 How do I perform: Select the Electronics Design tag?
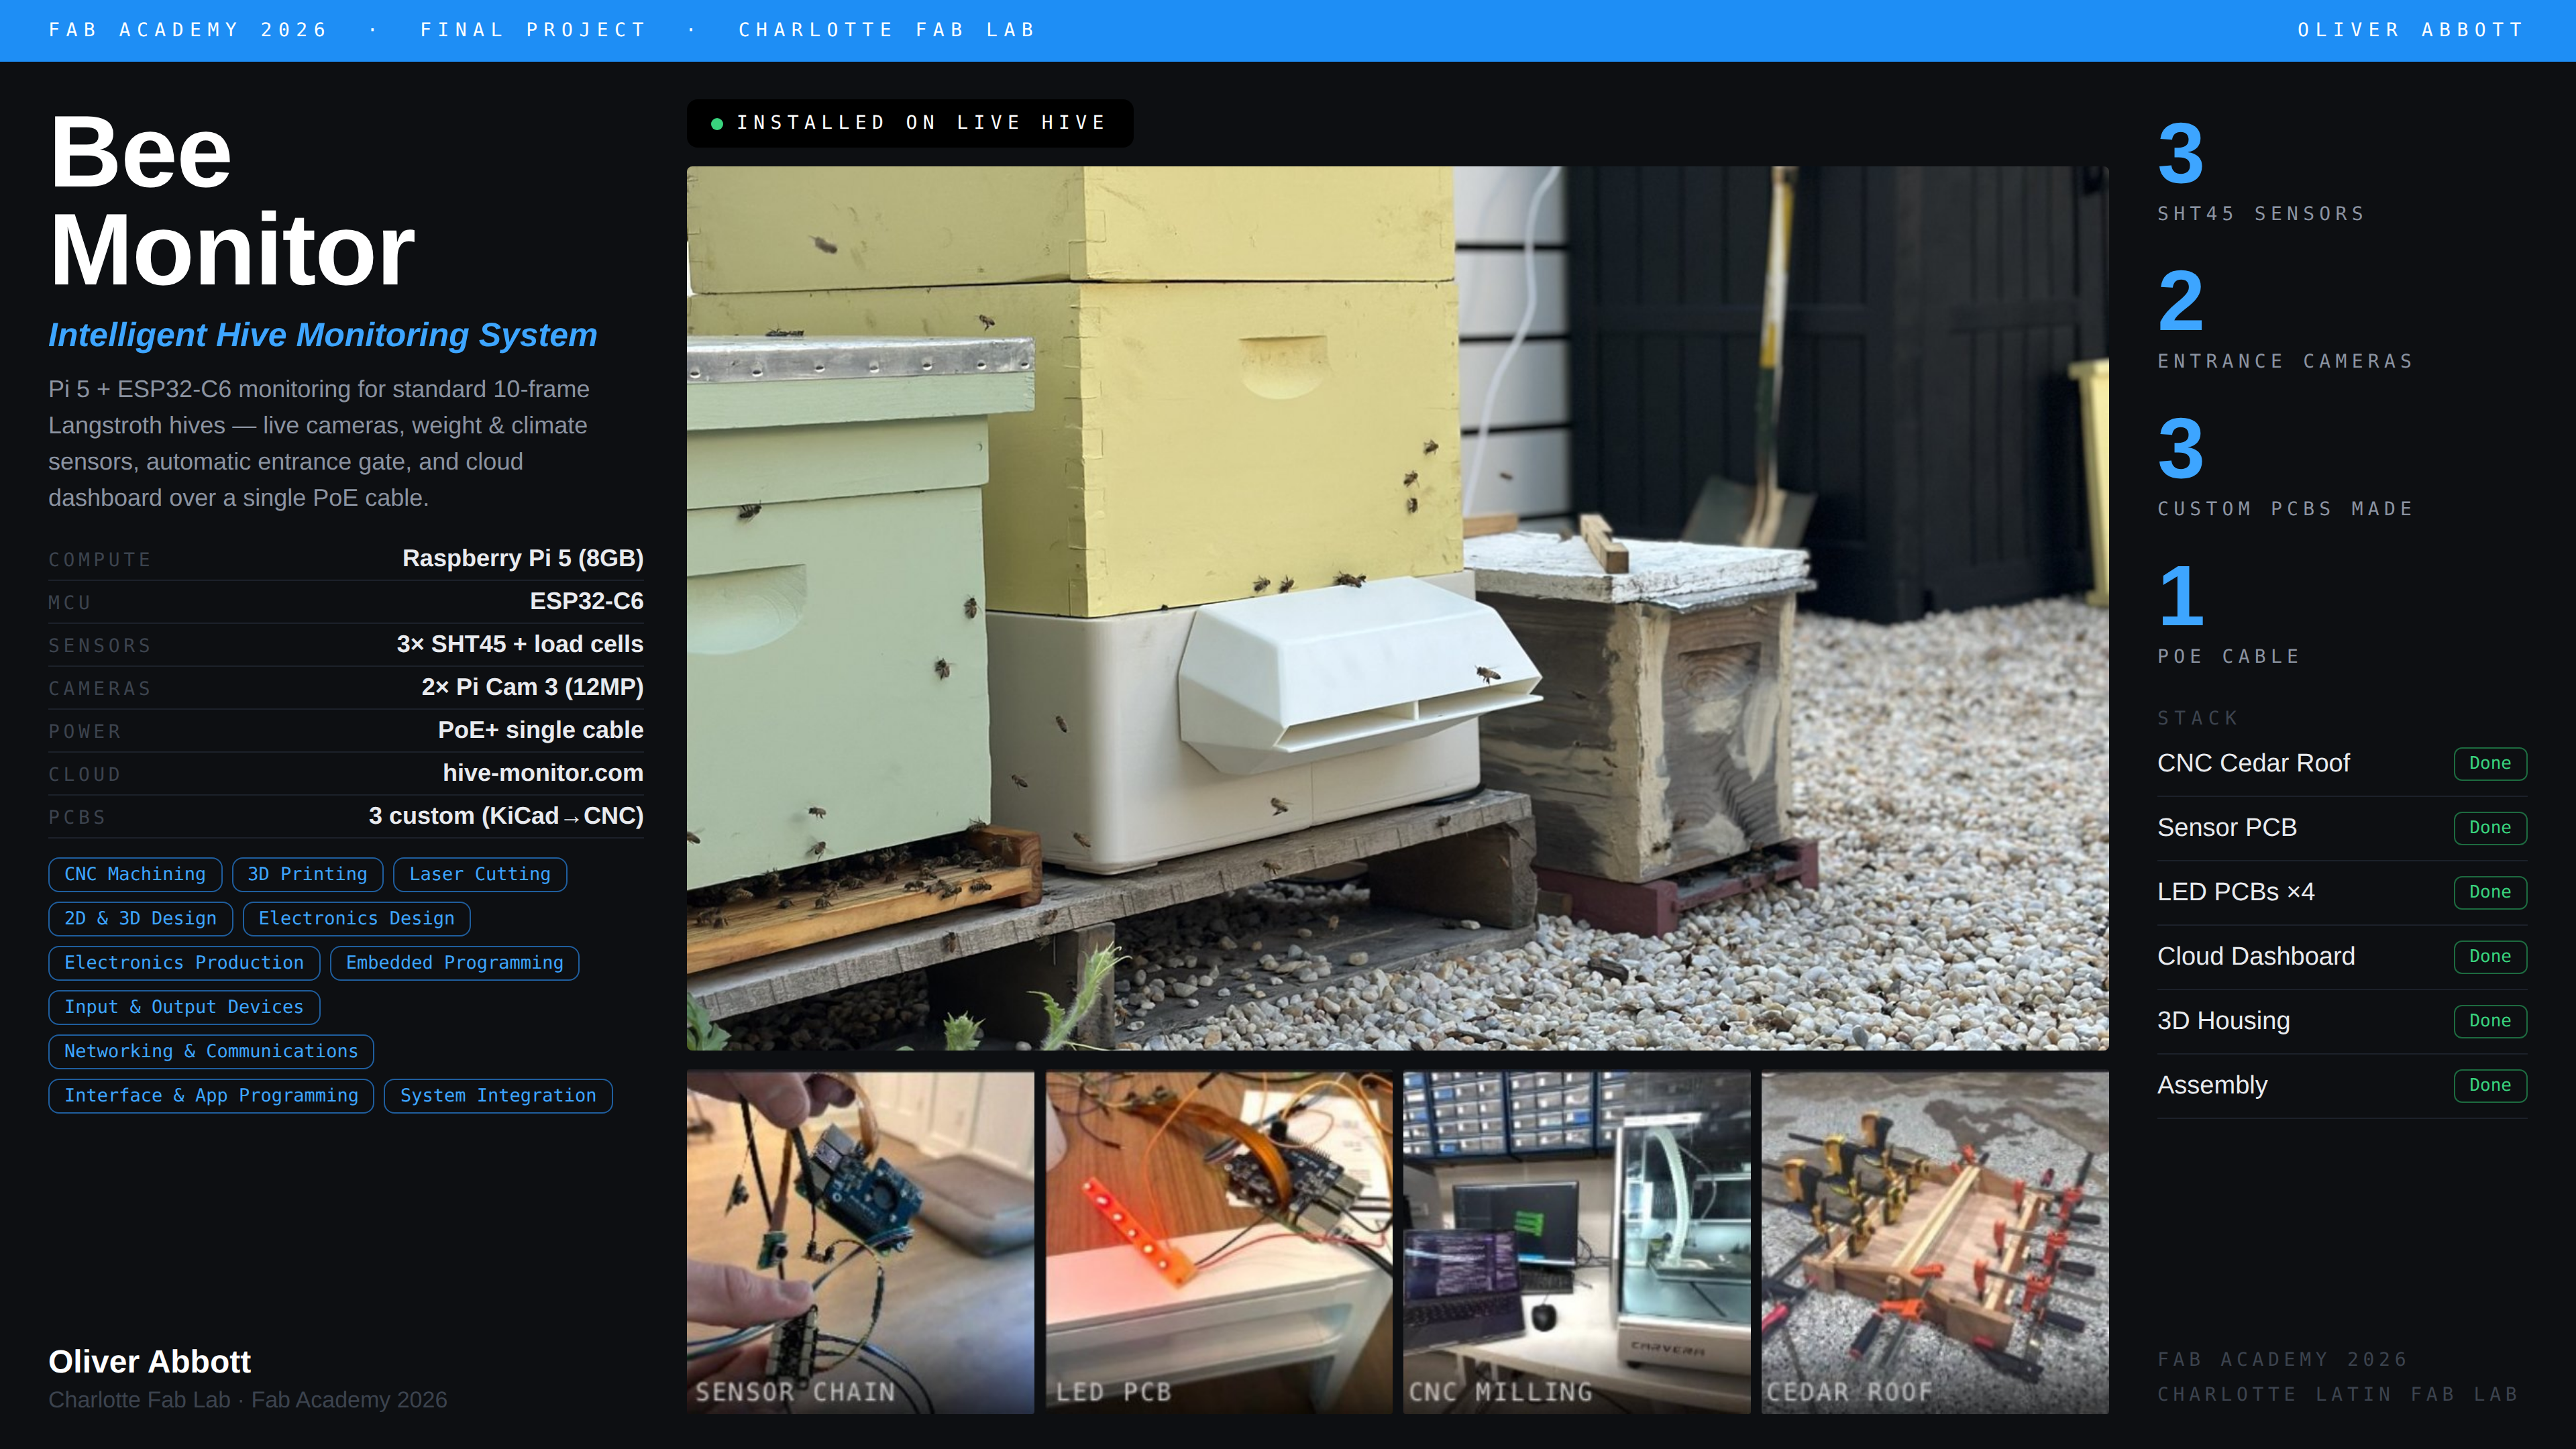pyautogui.click(x=356, y=918)
